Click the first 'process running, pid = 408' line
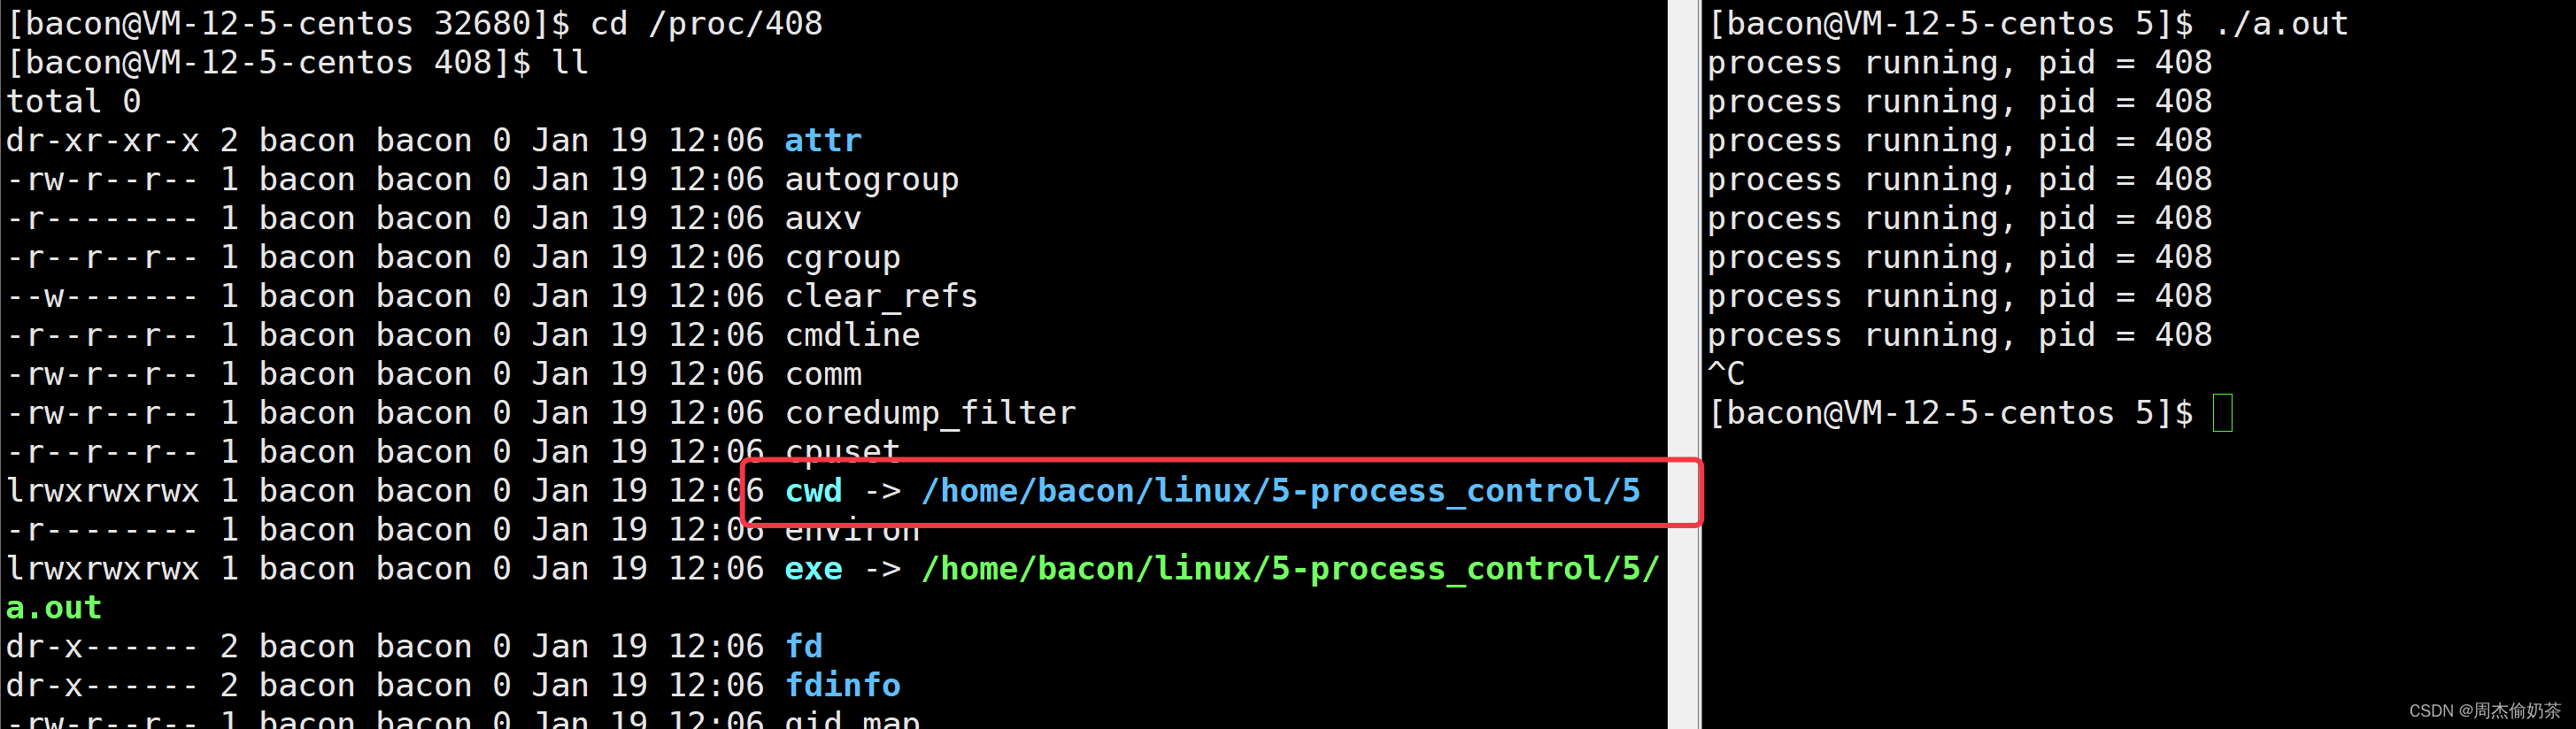The height and width of the screenshot is (729, 2576). [1959, 63]
